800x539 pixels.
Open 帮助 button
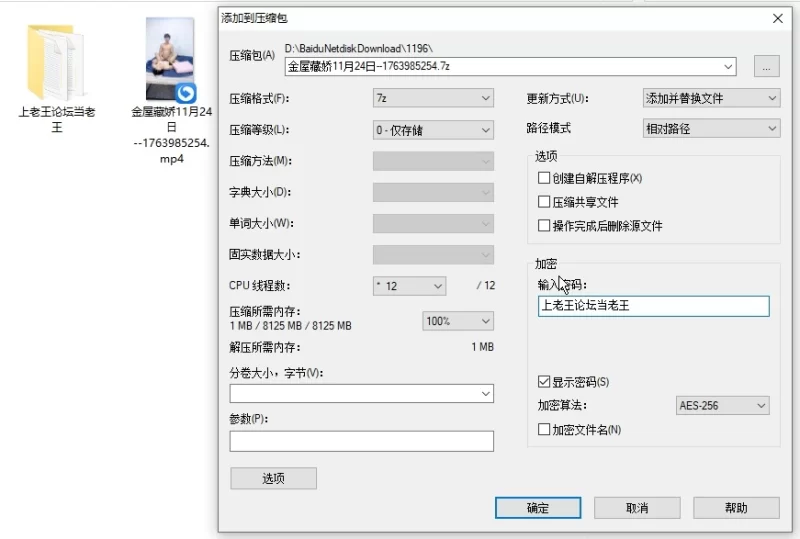pyautogui.click(x=736, y=508)
